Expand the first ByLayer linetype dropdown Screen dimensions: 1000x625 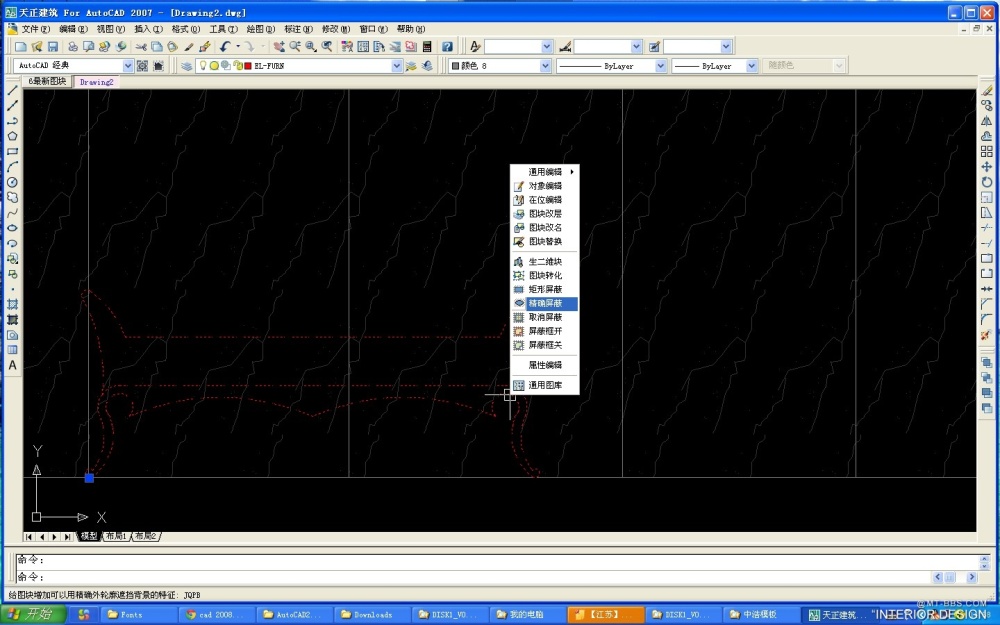pyautogui.click(x=661, y=66)
